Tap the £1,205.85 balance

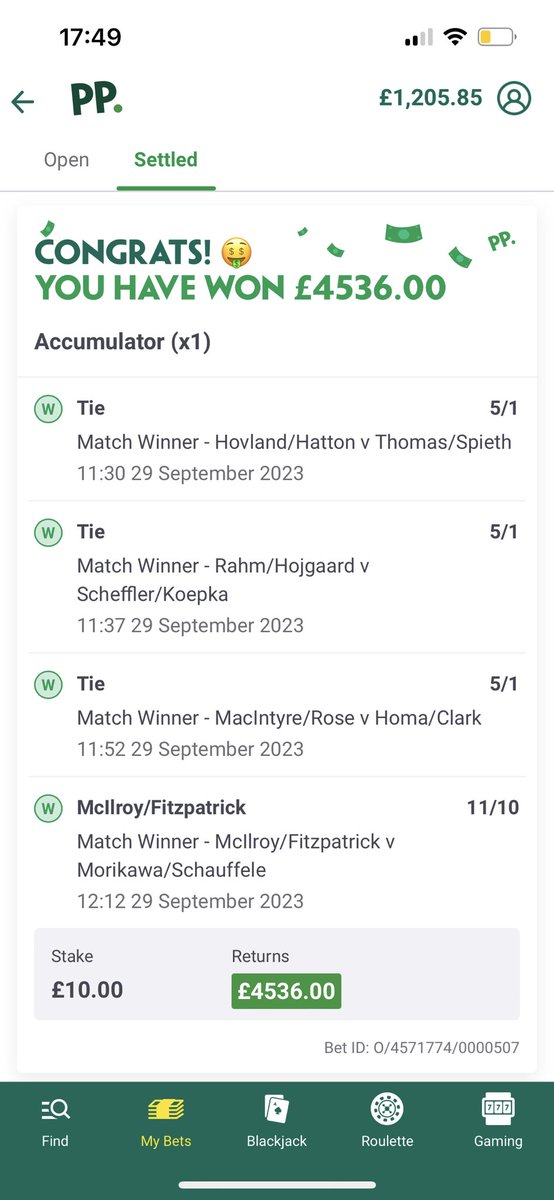(431, 98)
